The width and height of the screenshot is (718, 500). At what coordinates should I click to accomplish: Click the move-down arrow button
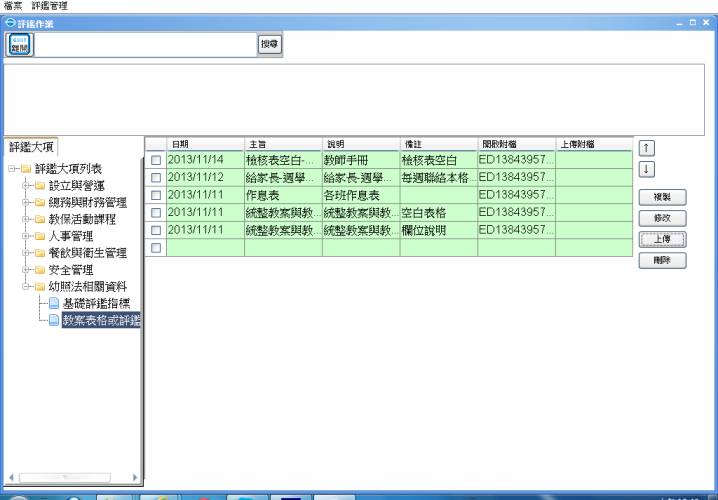coord(646,170)
